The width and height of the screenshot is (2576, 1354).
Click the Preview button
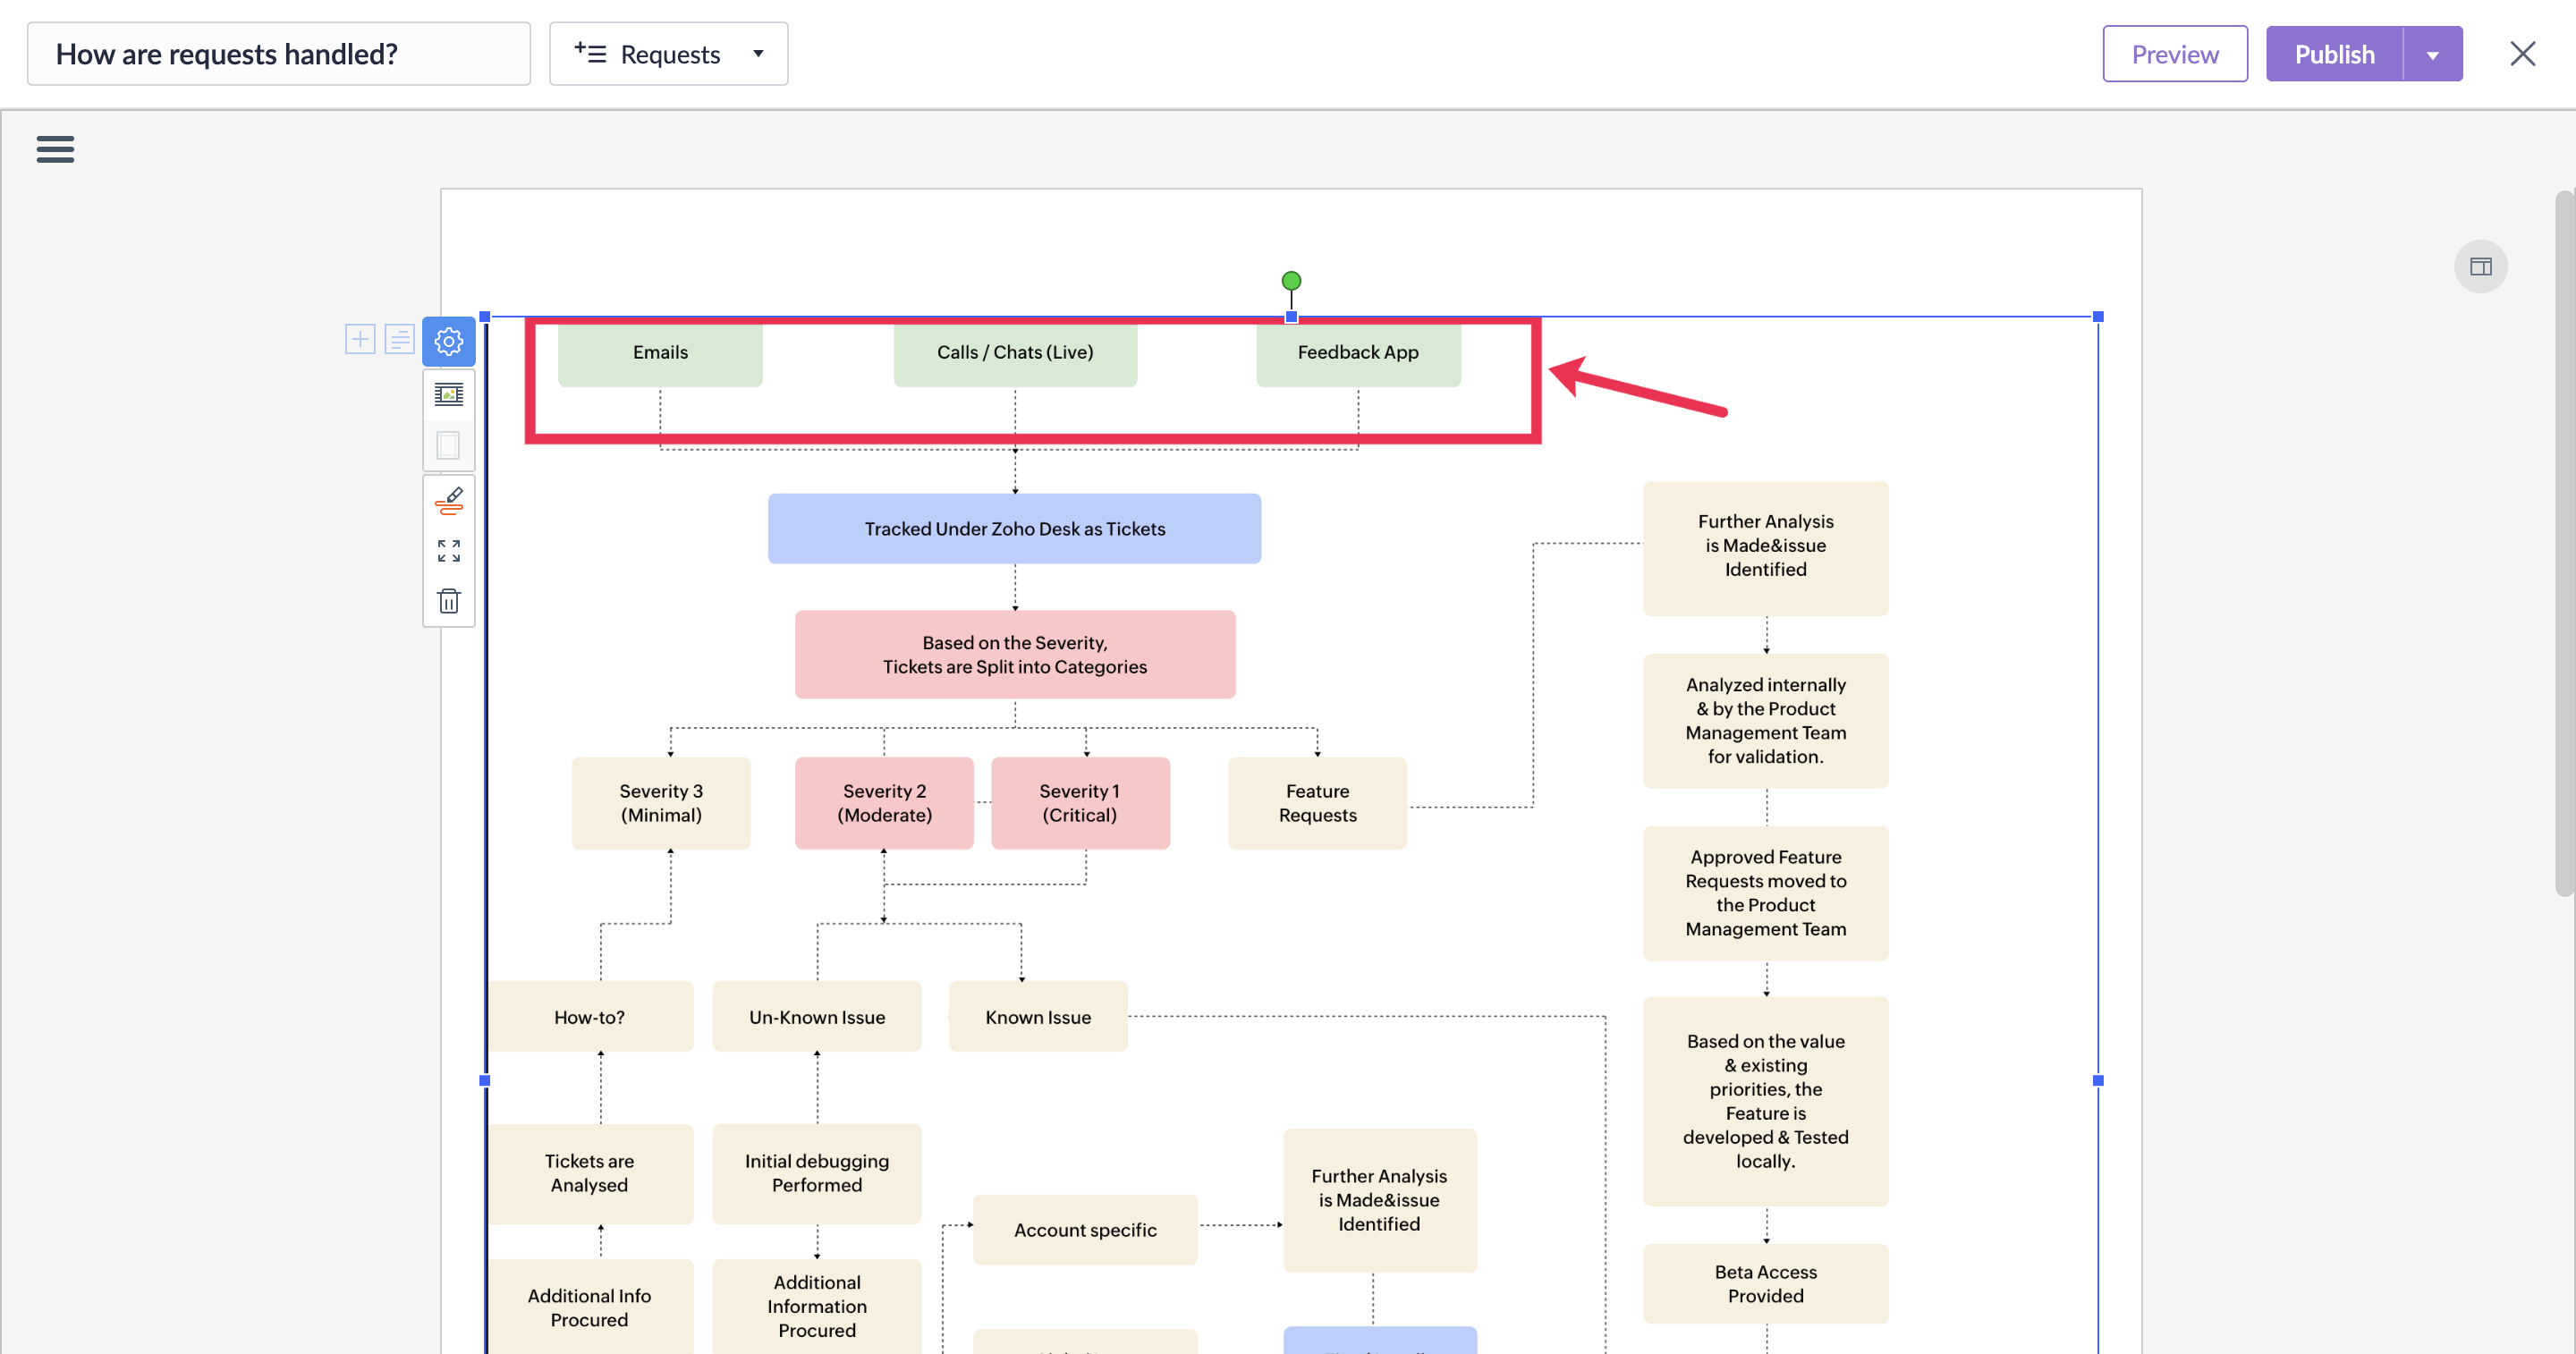[x=2174, y=54]
